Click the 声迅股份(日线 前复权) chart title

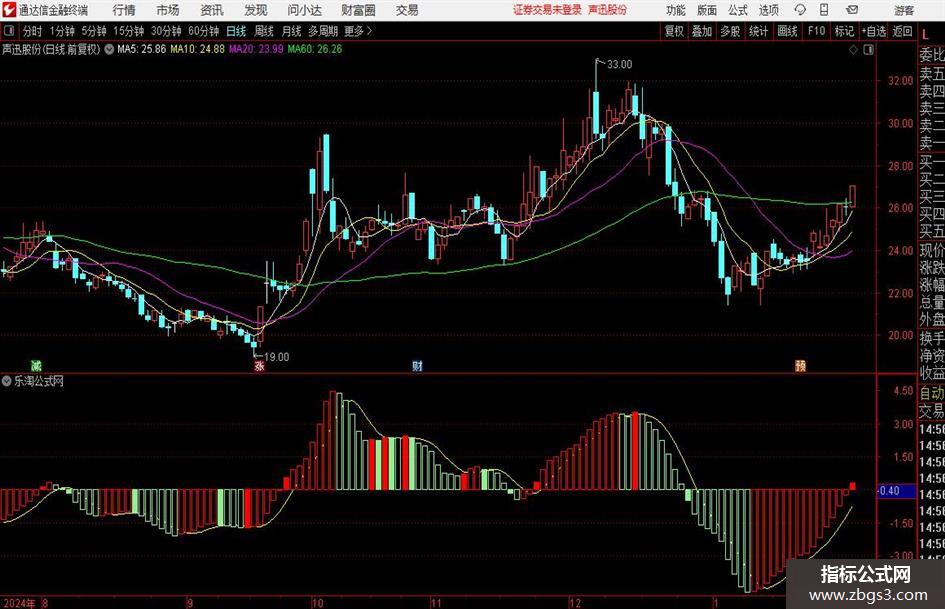click(51, 49)
